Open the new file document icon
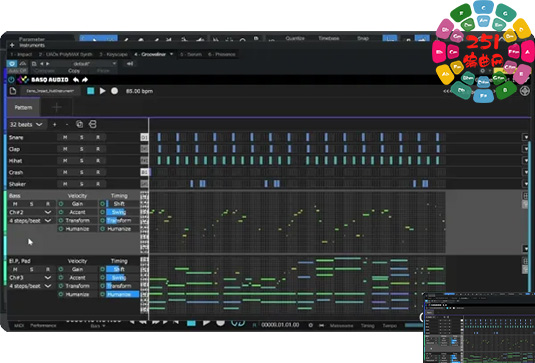The image size is (535, 363). click(13, 91)
